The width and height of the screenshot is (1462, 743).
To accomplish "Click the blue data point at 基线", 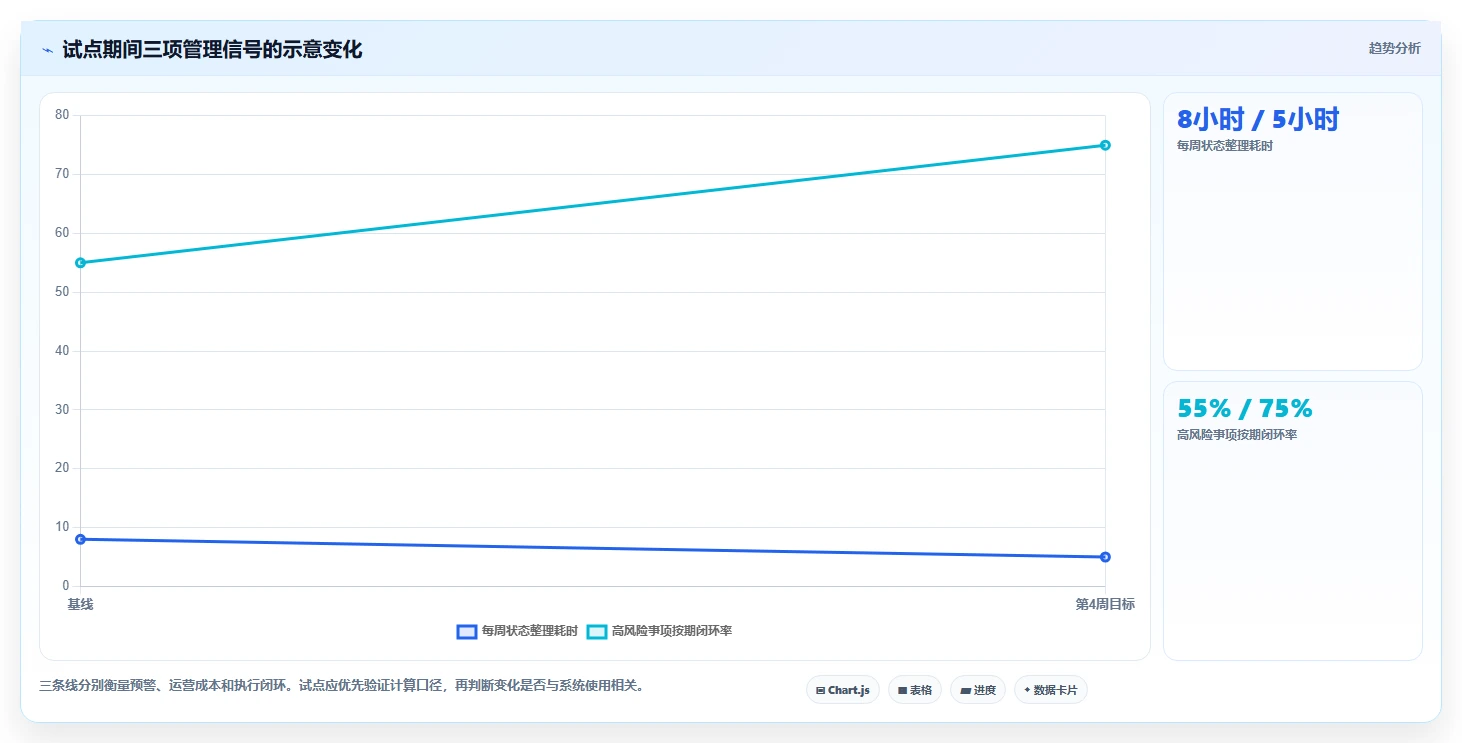I will [80, 539].
